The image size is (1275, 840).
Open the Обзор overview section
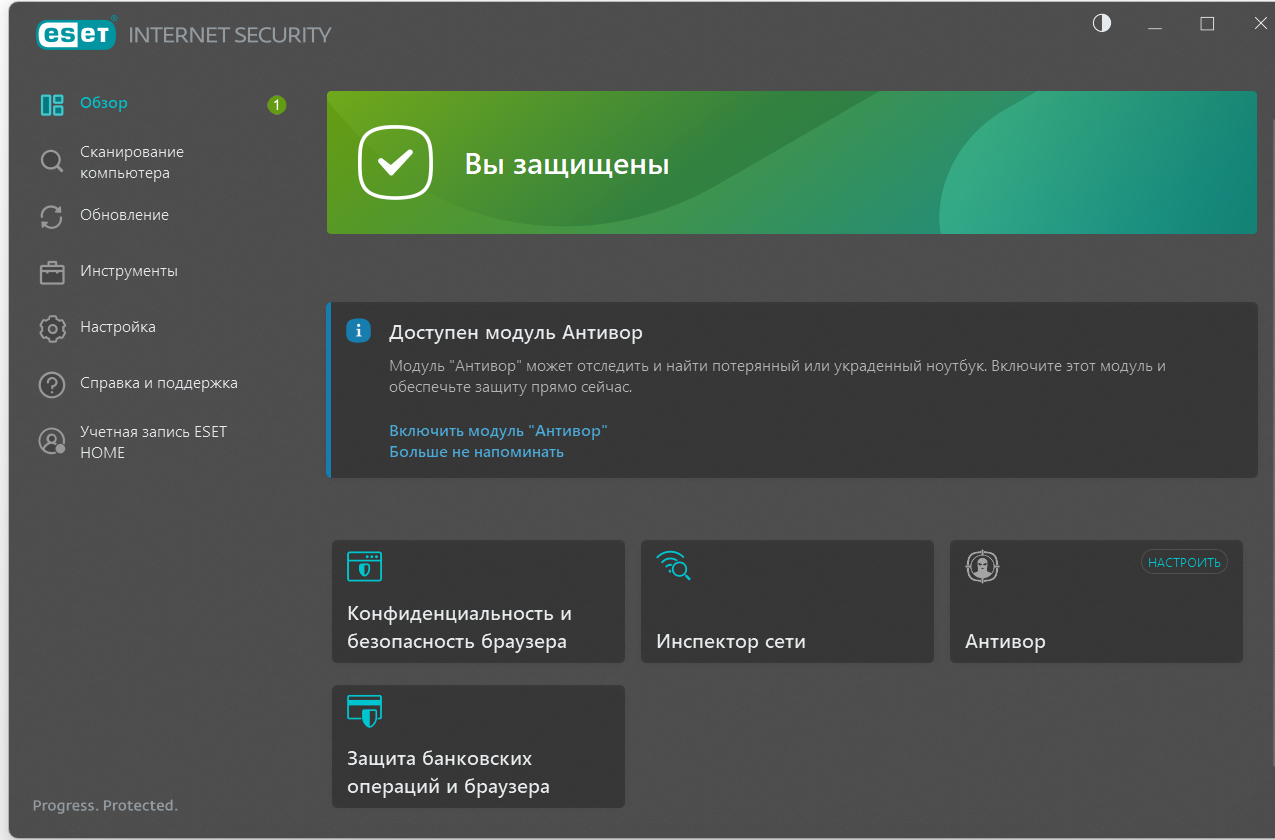(x=103, y=103)
